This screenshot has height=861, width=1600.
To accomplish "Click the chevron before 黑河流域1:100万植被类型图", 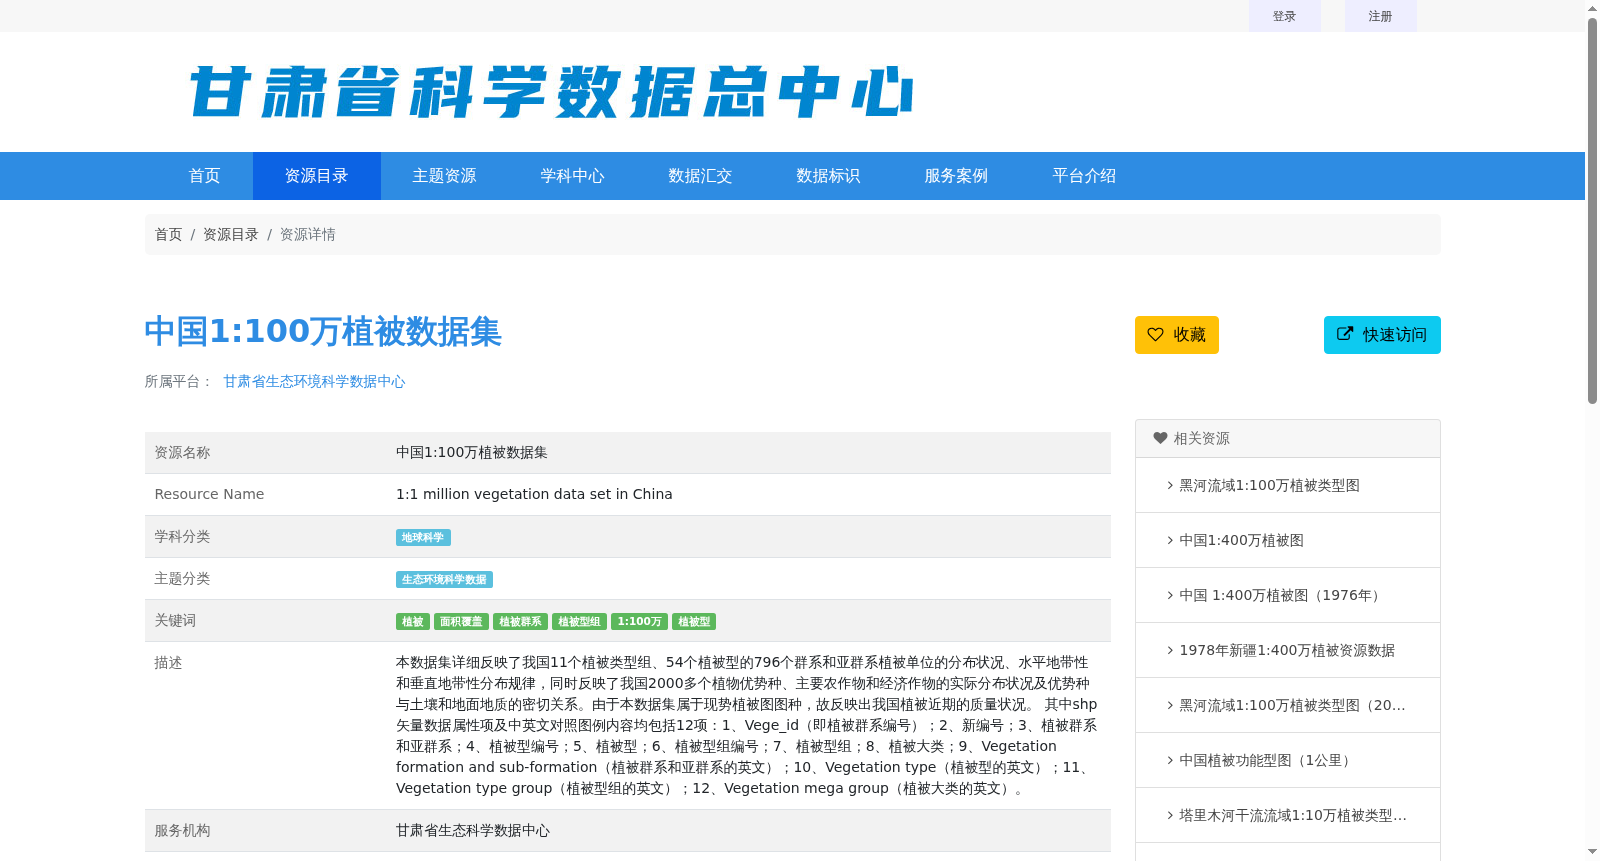I will pyautogui.click(x=1170, y=485).
